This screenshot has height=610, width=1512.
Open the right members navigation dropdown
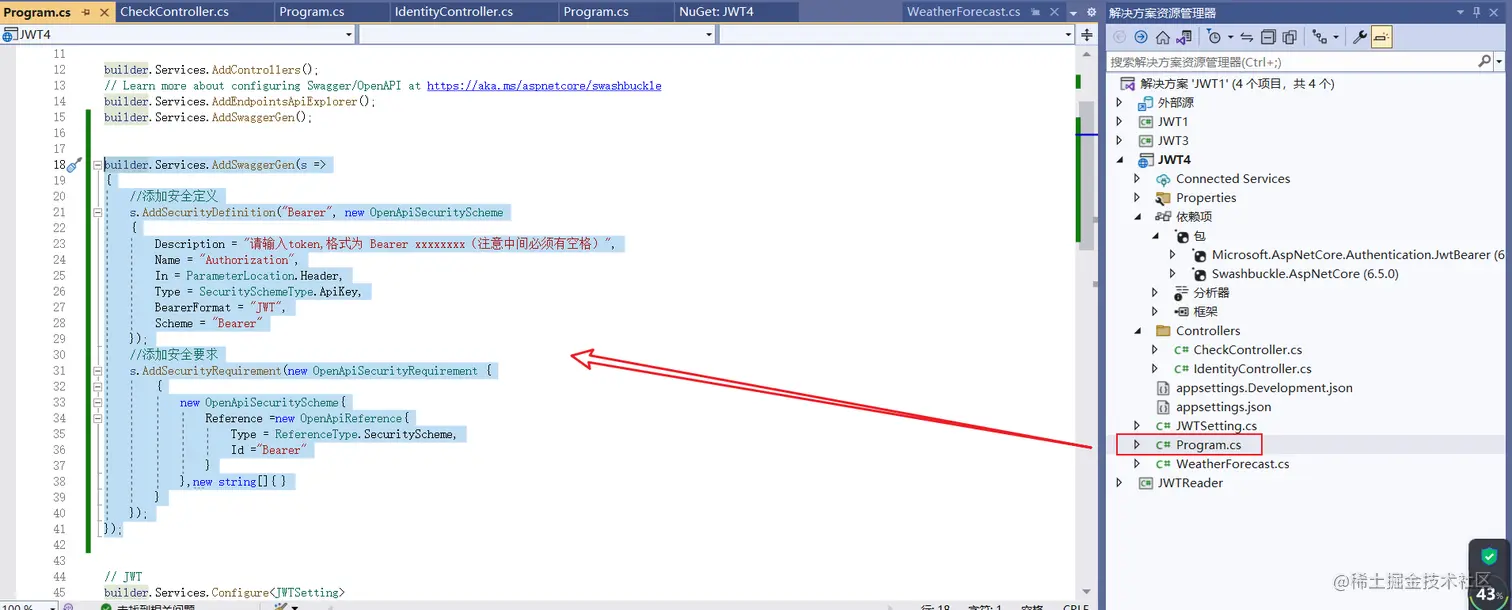click(x=896, y=34)
